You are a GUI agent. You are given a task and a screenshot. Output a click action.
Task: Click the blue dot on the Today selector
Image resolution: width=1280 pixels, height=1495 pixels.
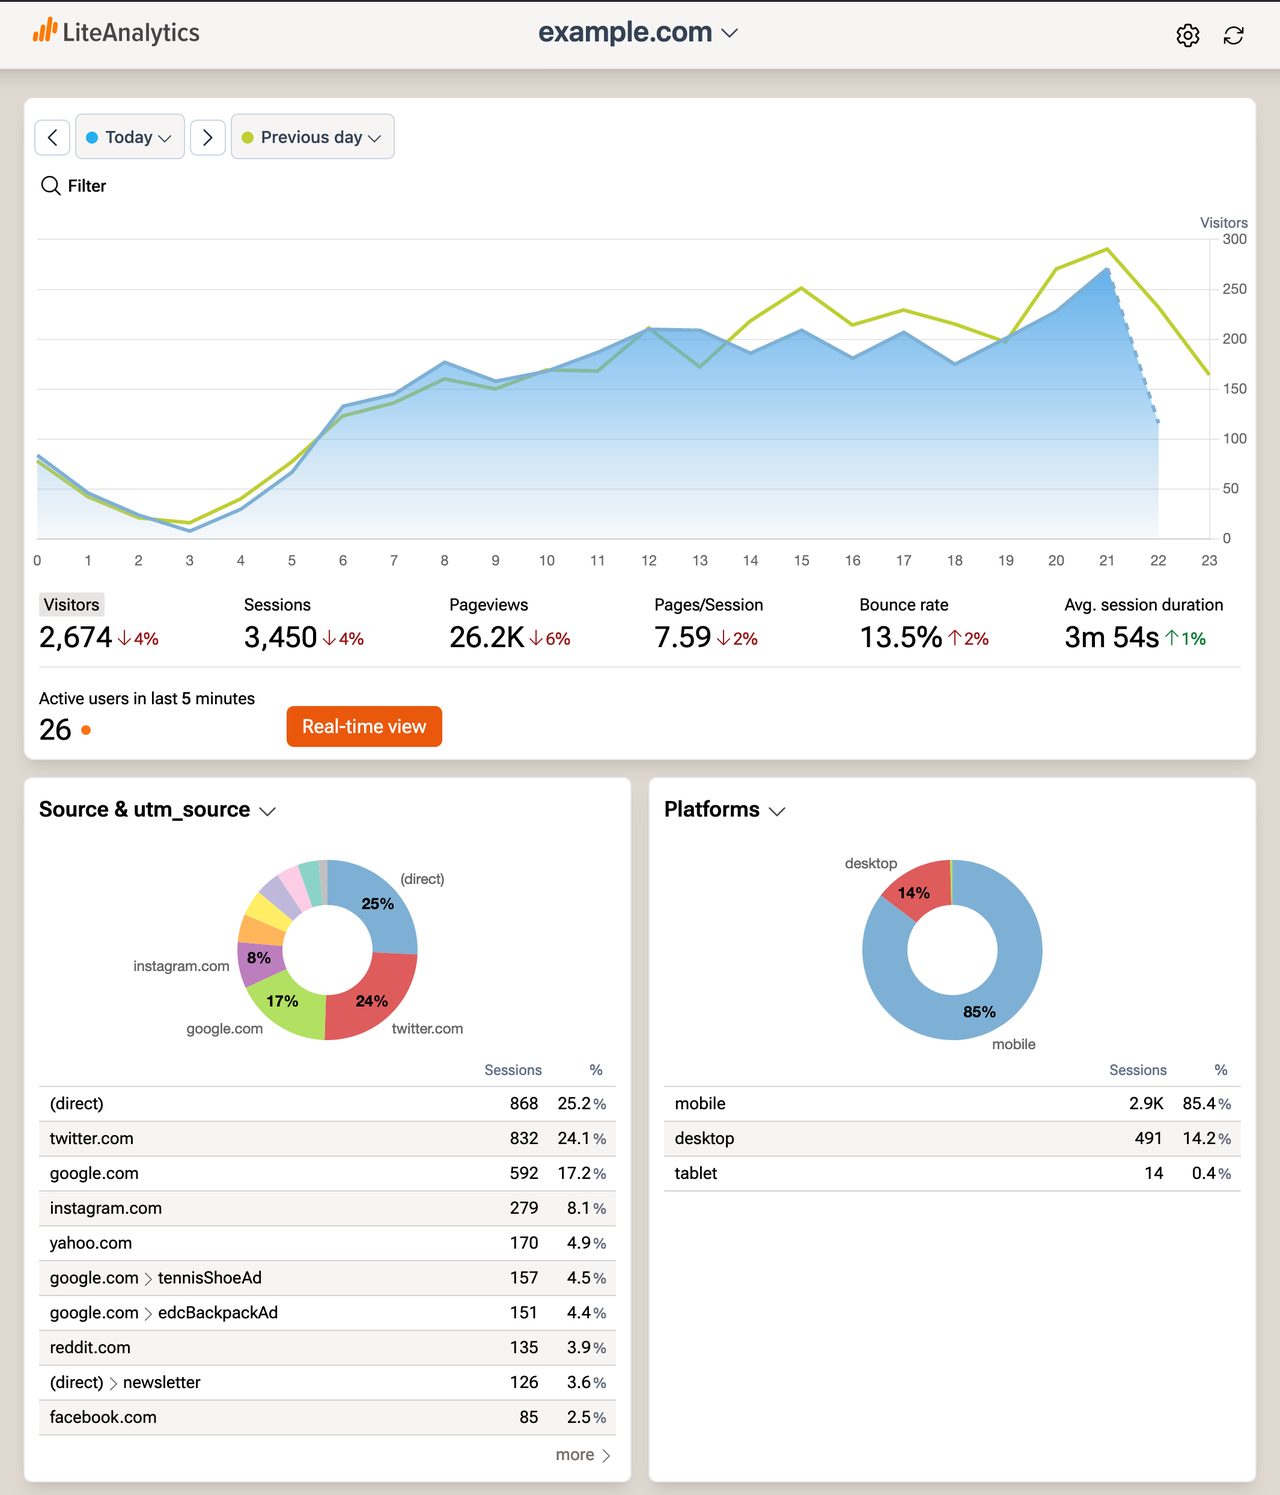[92, 137]
